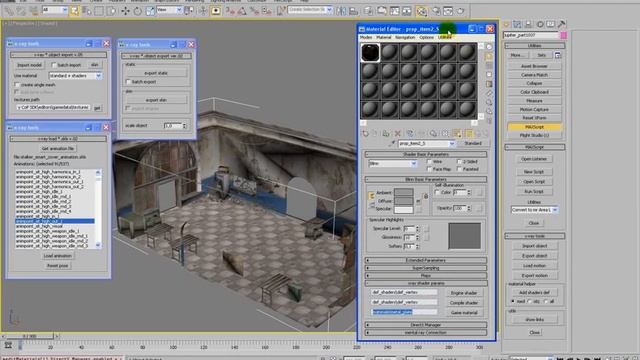Screen dimensions: 640x360
Task: Enable the 2-Sided checkbox
Action: point(459,162)
